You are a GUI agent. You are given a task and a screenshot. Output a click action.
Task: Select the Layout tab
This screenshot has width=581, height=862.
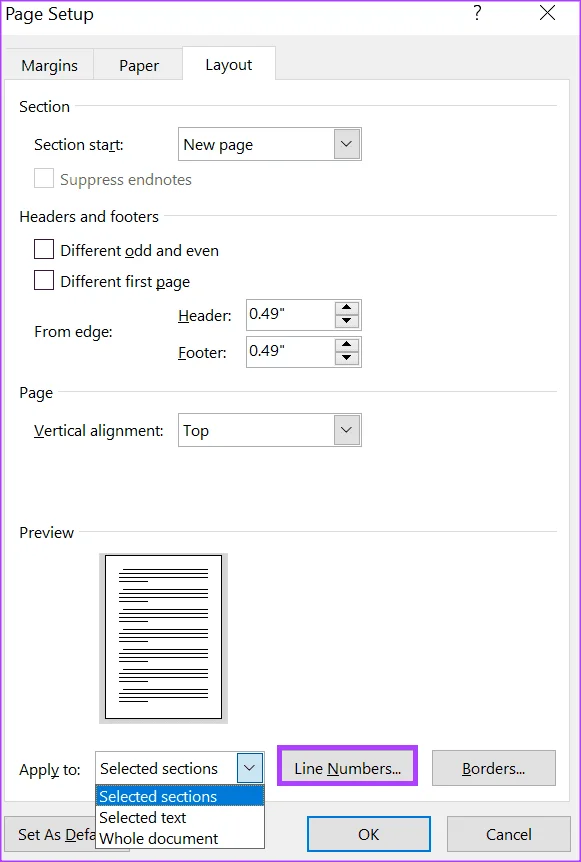229,64
